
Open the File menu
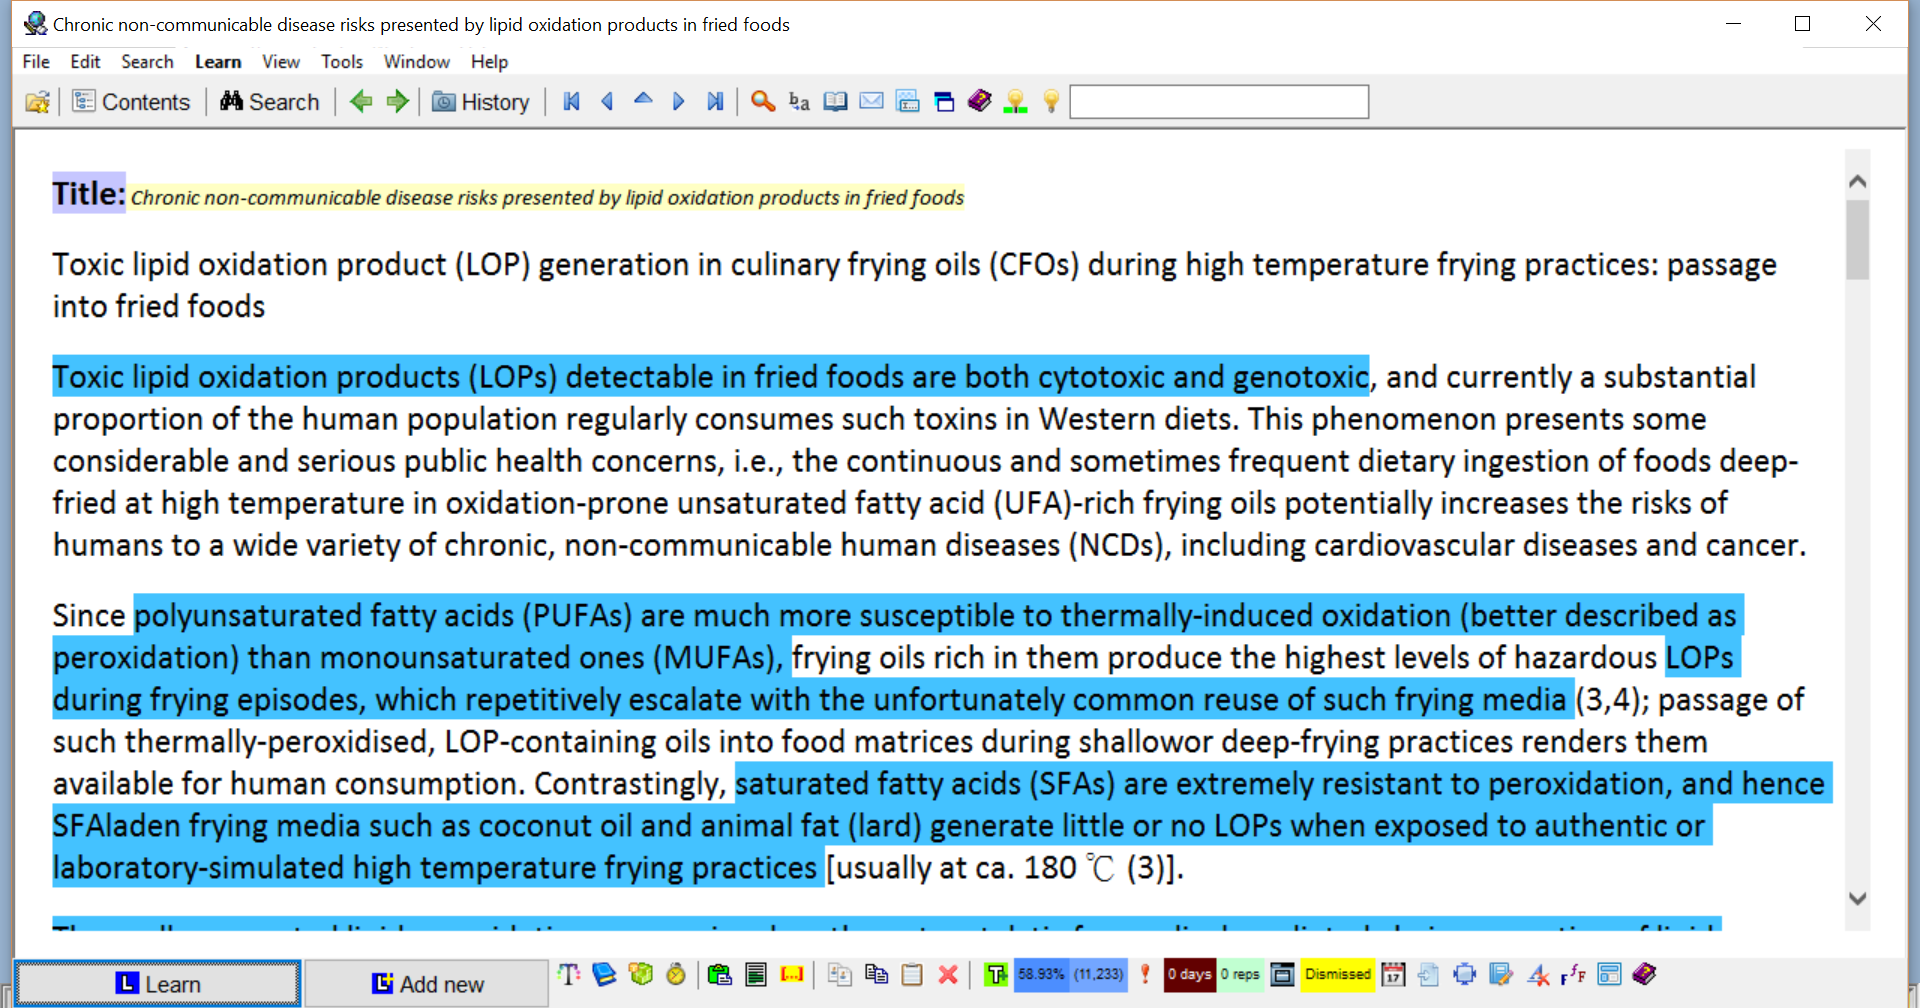pos(36,62)
